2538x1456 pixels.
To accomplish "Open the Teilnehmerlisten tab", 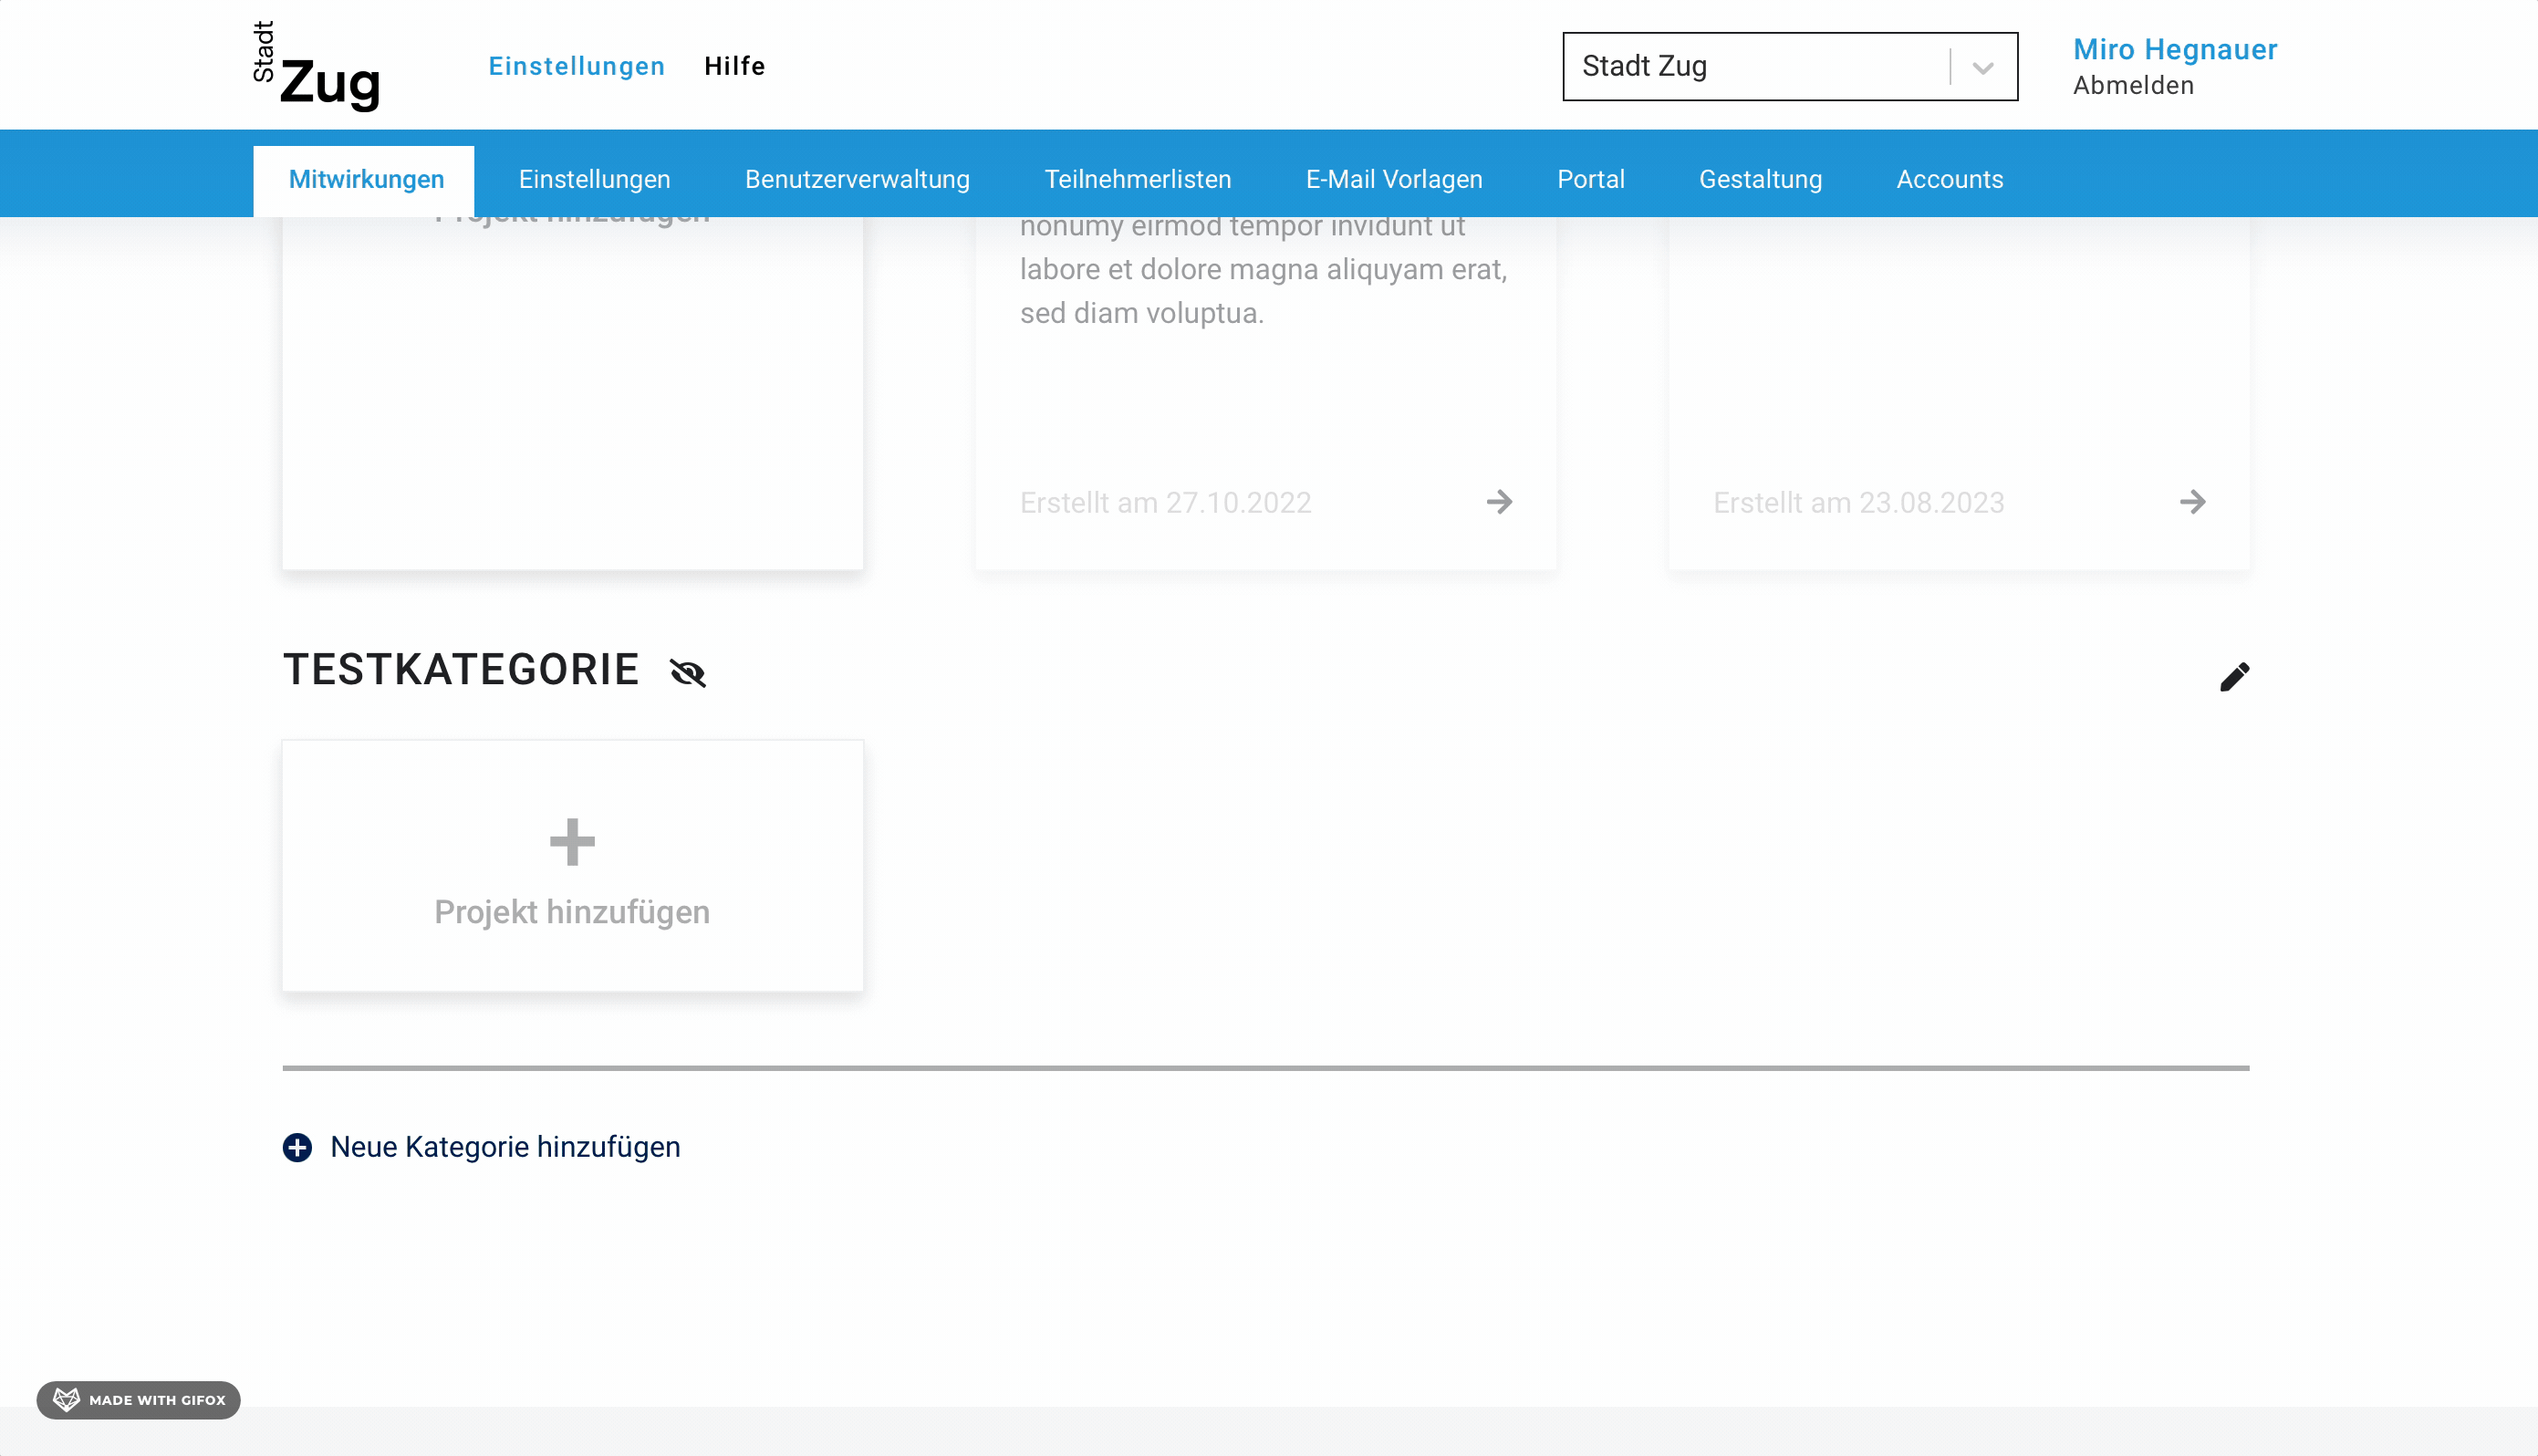I will point(1138,180).
